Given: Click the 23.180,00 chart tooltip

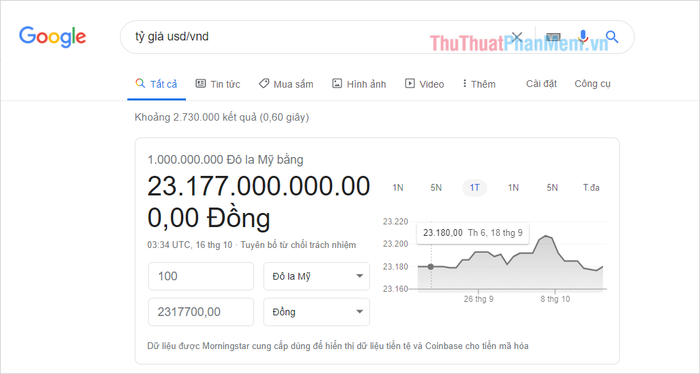Looking at the screenshot, I should pos(473,233).
